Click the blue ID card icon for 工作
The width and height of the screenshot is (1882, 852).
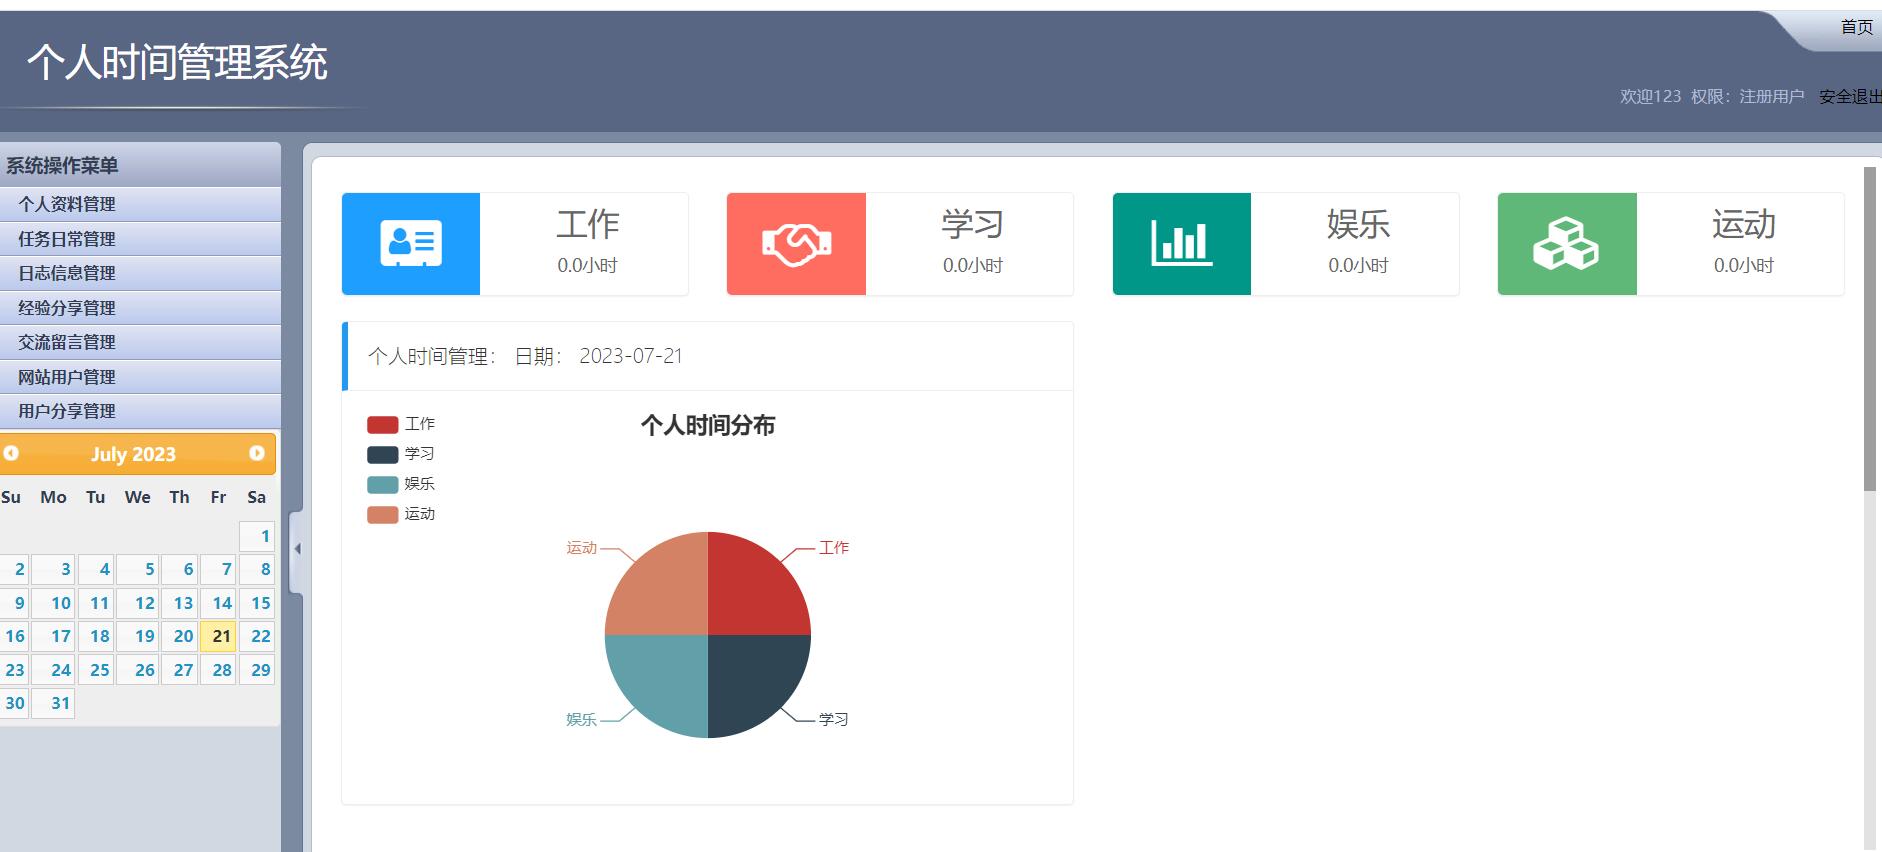coord(411,244)
